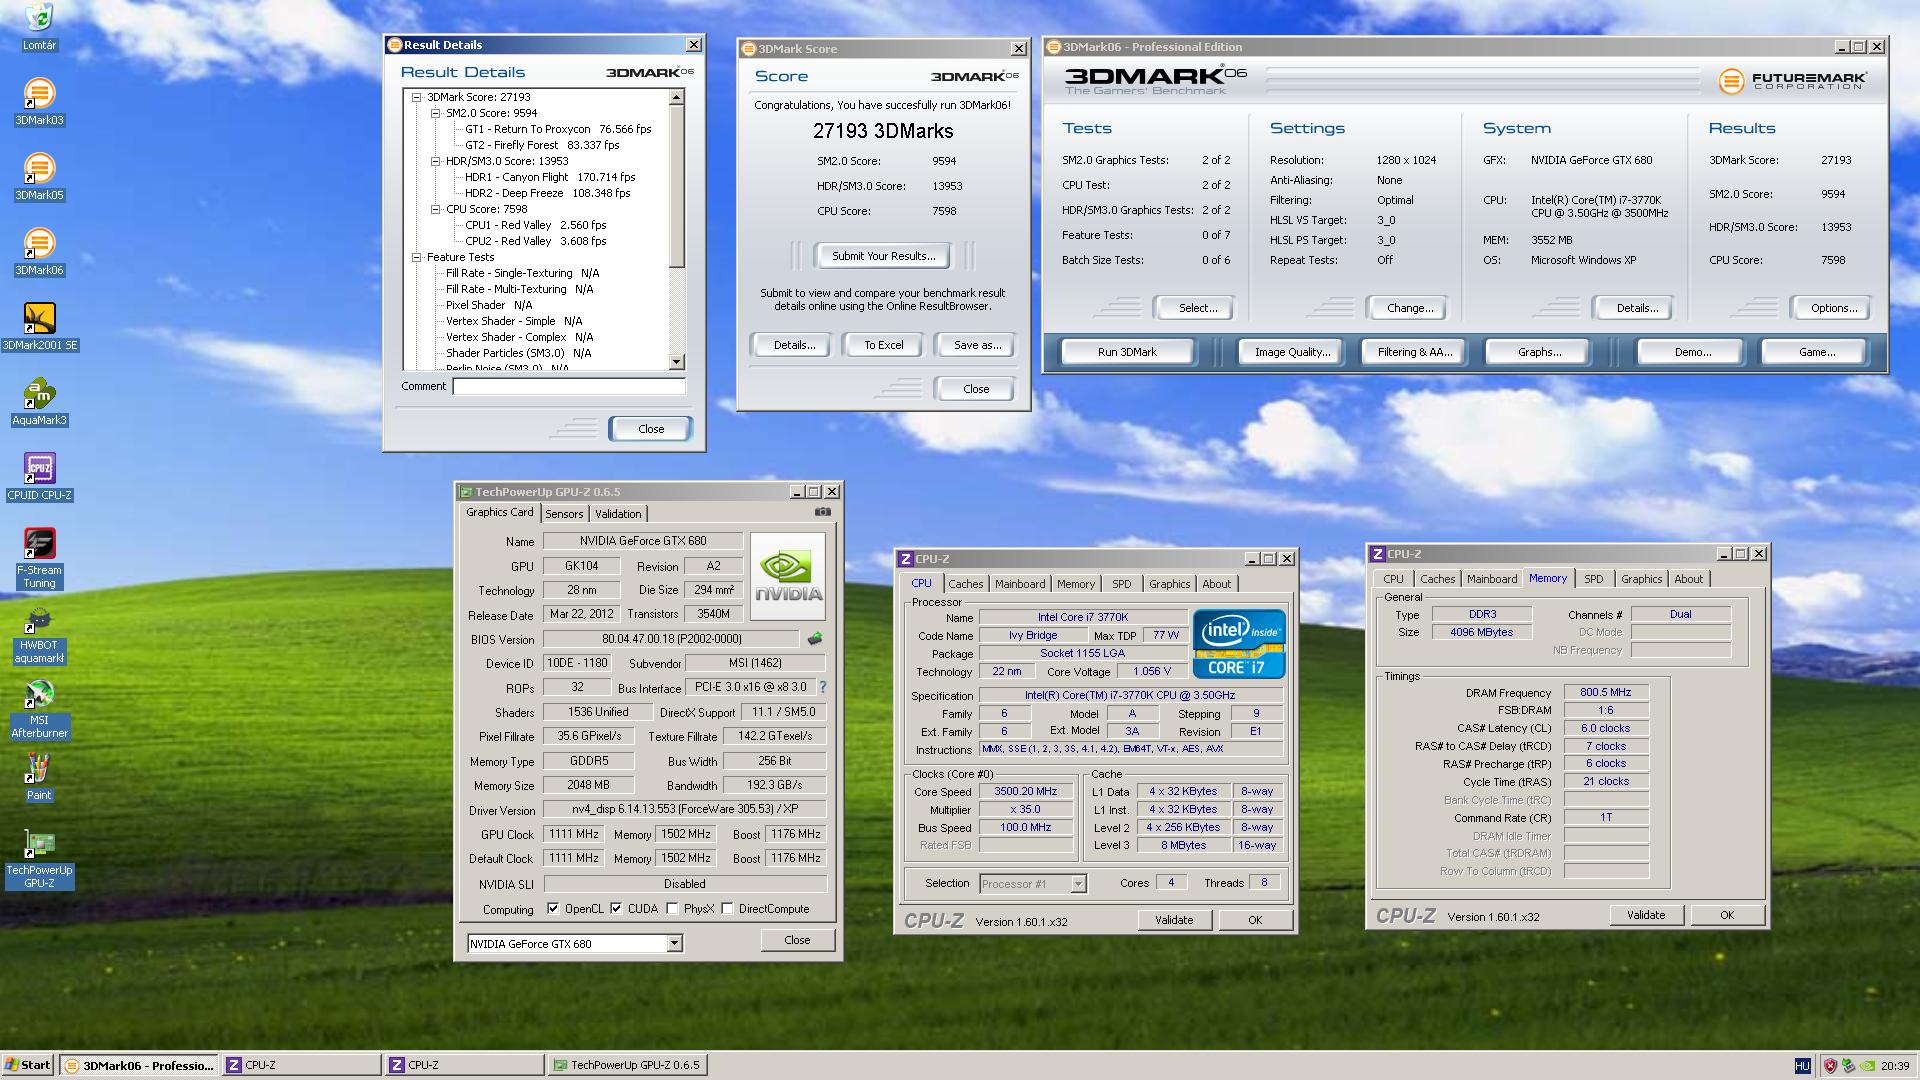Open the 3DMark05 desktop shortcut
This screenshot has width=1920, height=1080.
click(x=39, y=177)
